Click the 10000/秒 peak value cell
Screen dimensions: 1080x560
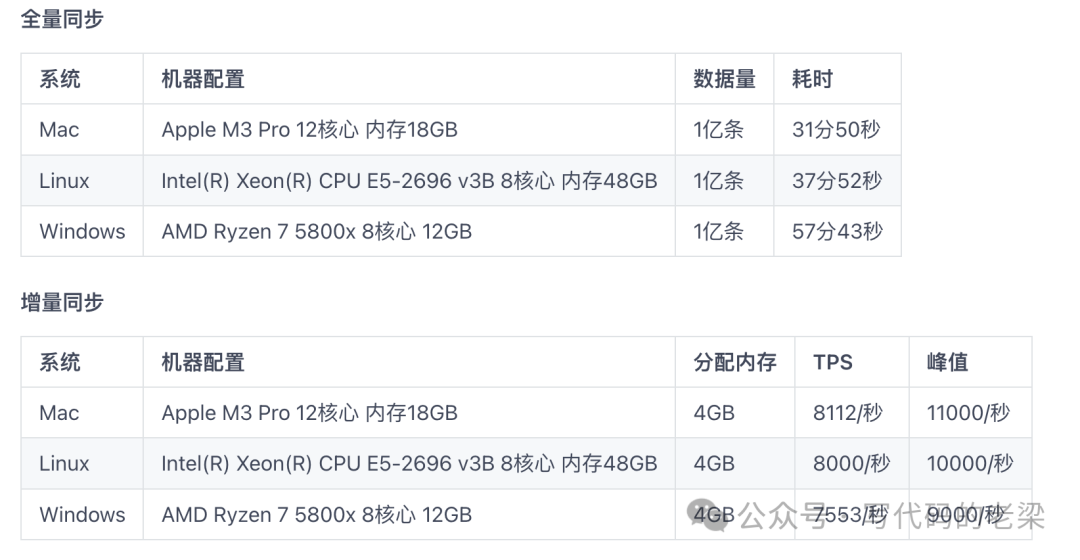pos(969,464)
